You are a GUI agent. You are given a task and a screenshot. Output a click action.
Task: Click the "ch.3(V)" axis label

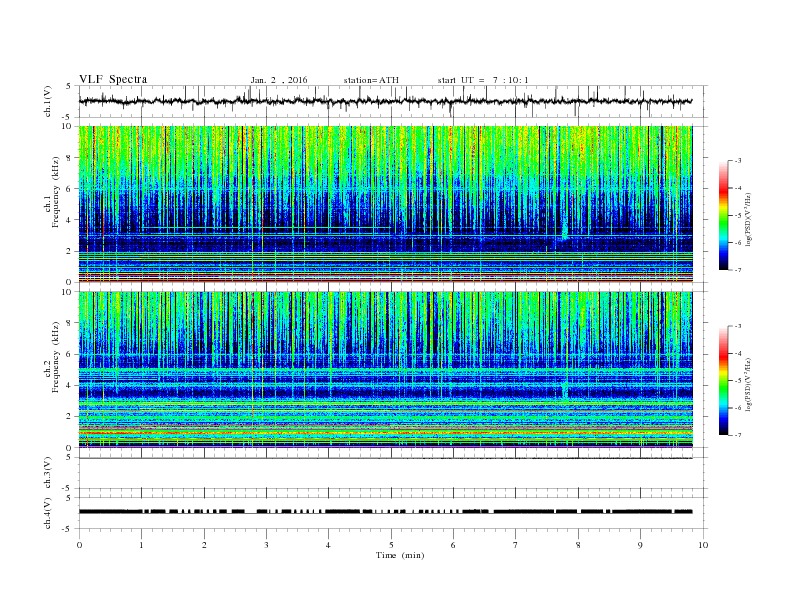(x=48, y=473)
